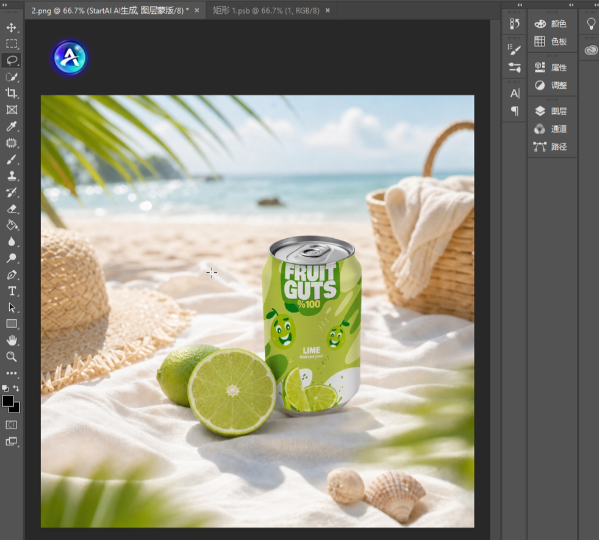
Task: Select the Zoom tool
Action: [x=11, y=357]
